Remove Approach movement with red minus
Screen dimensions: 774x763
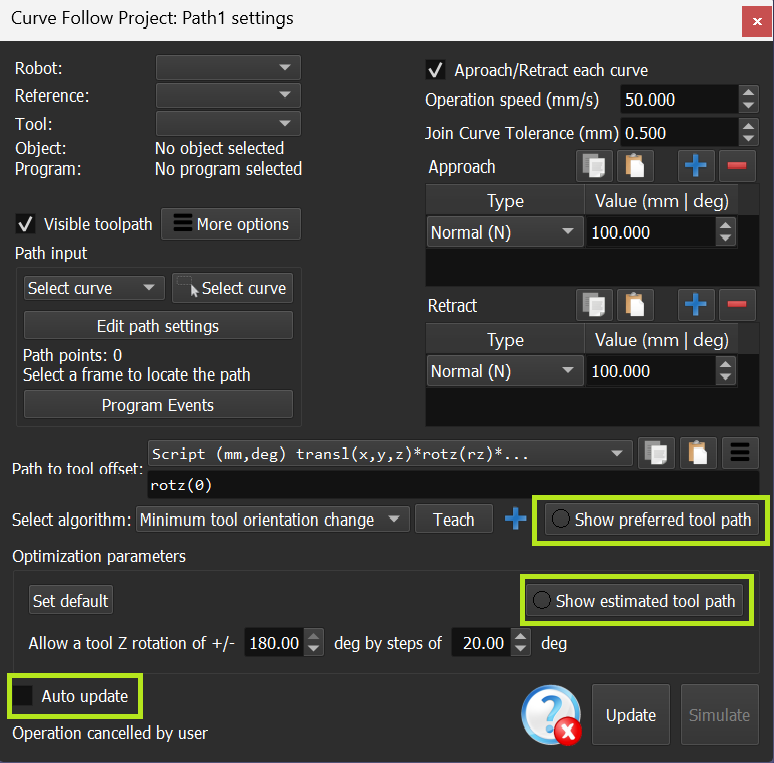pyautogui.click(x=736, y=166)
